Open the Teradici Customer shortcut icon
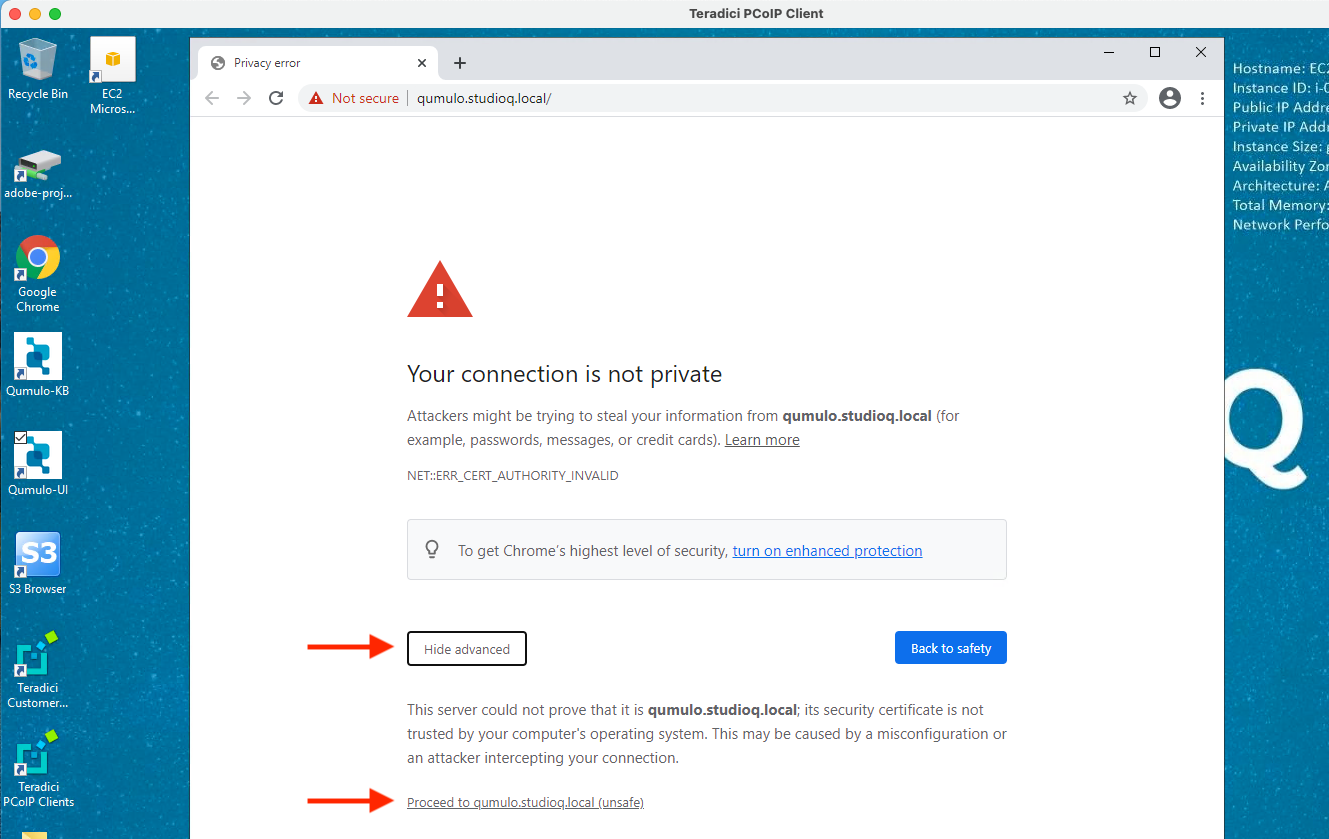 [38, 670]
